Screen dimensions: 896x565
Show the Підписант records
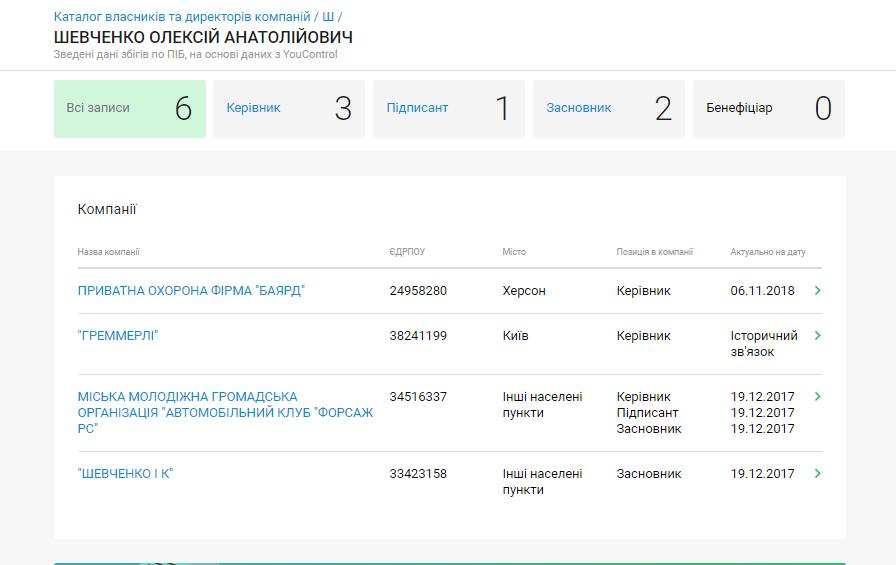point(449,108)
